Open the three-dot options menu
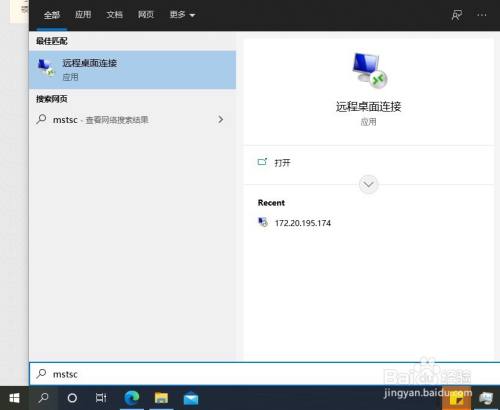The width and height of the screenshot is (500, 410). coord(482,15)
